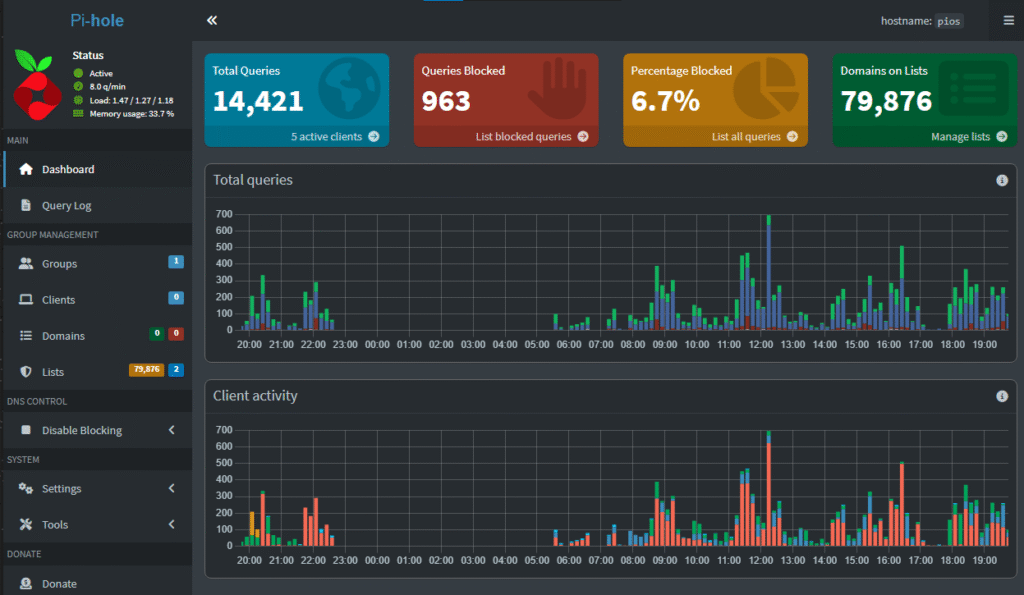The width and height of the screenshot is (1024, 595).
Task: Expand the Tools submenu
Action: point(171,524)
